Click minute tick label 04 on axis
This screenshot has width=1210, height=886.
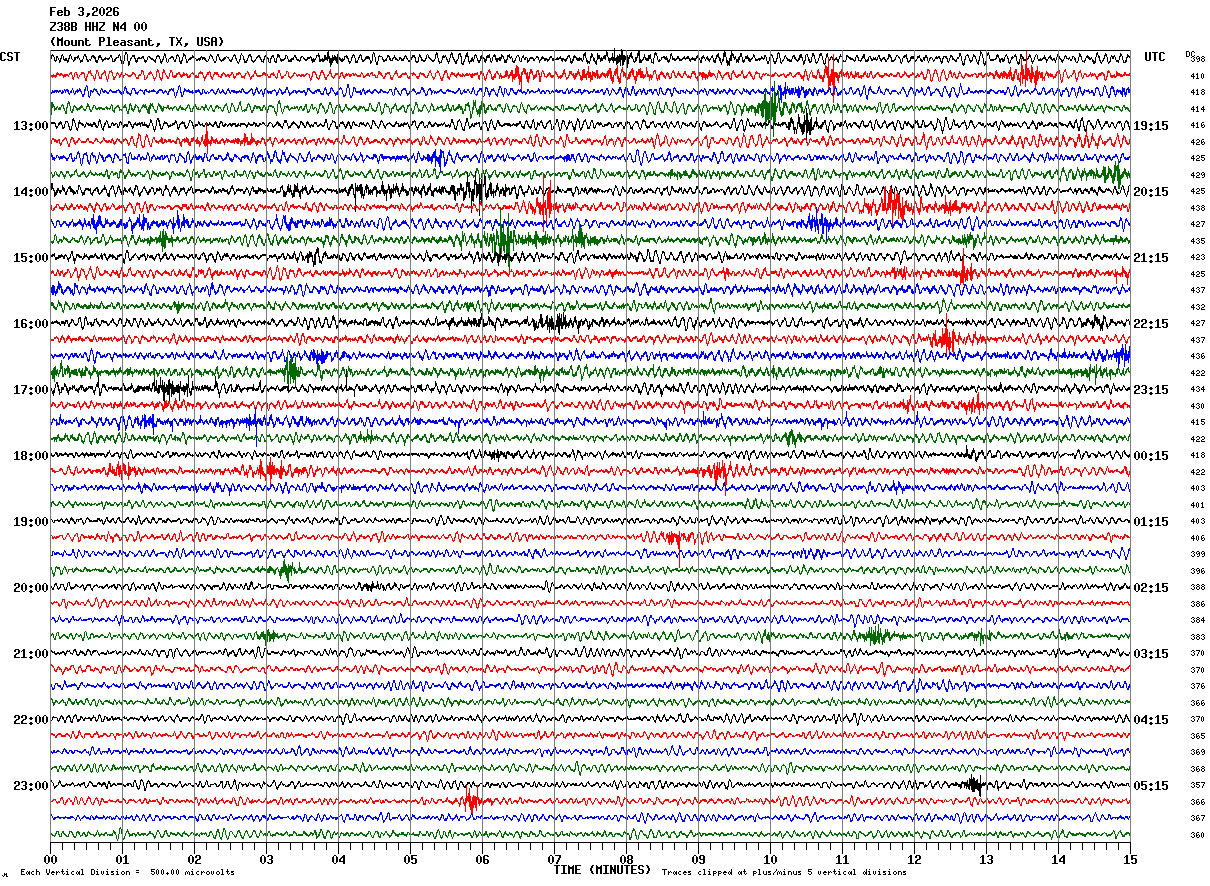pyautogui.click(x=338, y=859)
